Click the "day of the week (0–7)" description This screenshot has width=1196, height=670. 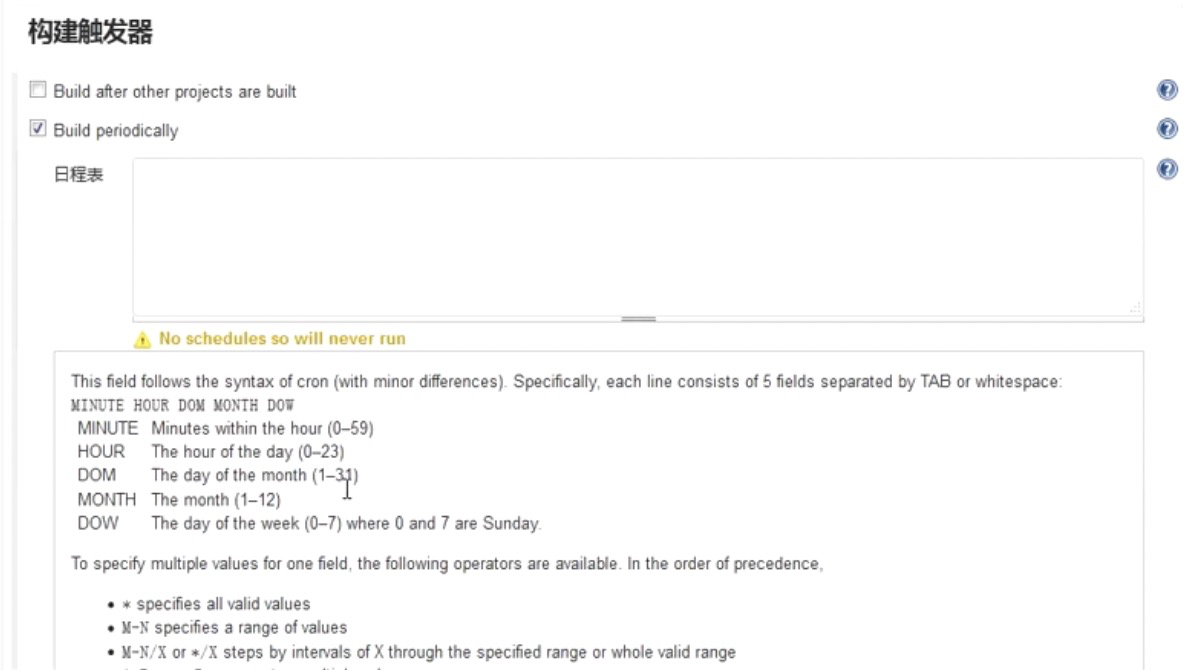click(345, 523)
